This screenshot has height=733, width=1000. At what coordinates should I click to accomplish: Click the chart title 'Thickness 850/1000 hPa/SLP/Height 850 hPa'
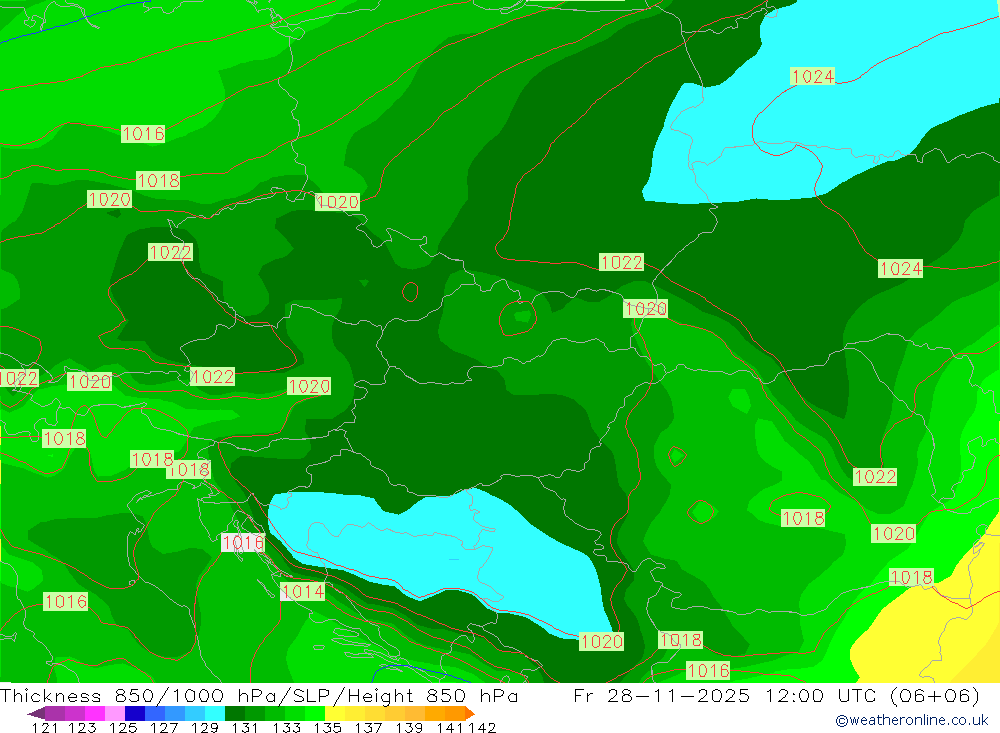259,695
